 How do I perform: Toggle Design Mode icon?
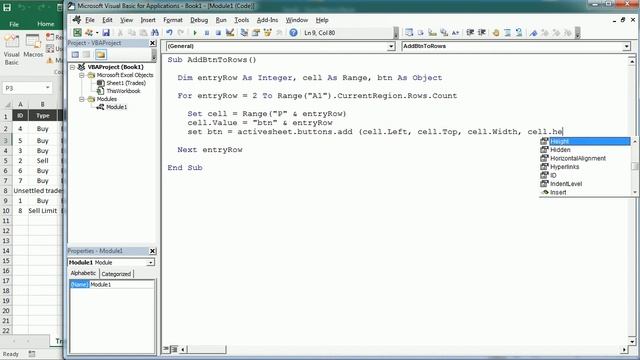[x=230, y=33]
